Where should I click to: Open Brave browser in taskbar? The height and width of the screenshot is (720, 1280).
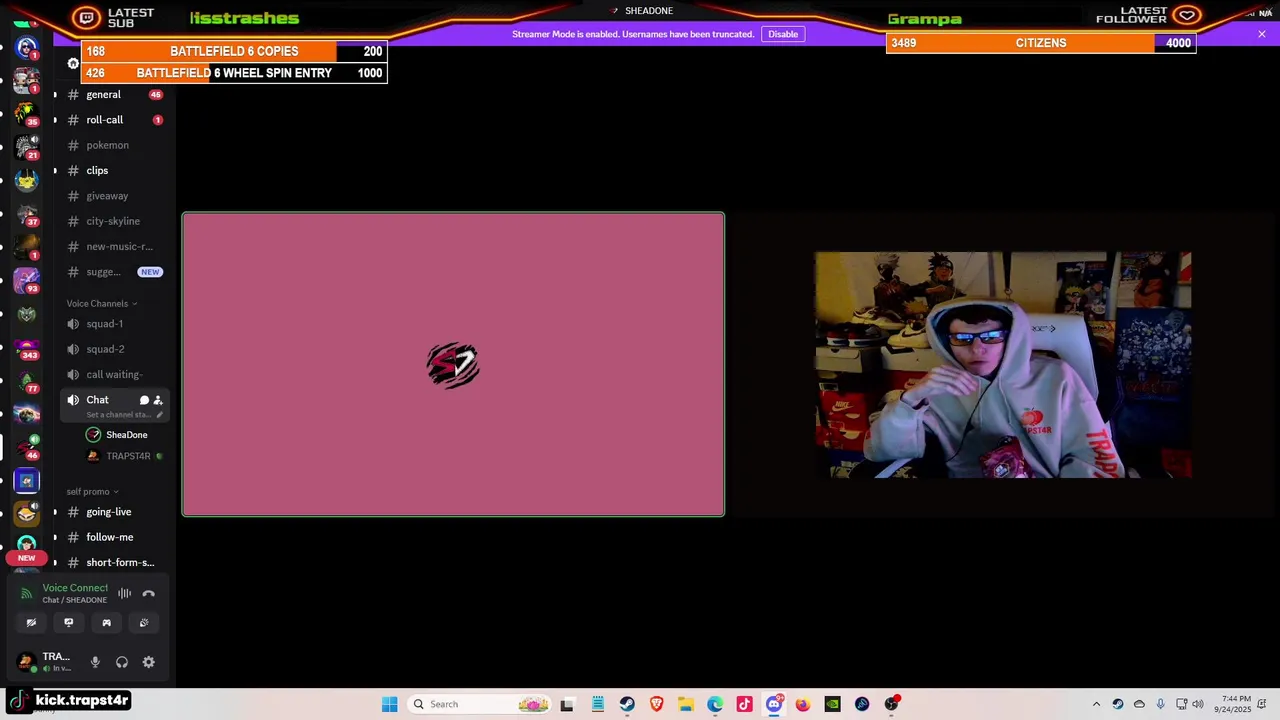(x=656, y=704)
